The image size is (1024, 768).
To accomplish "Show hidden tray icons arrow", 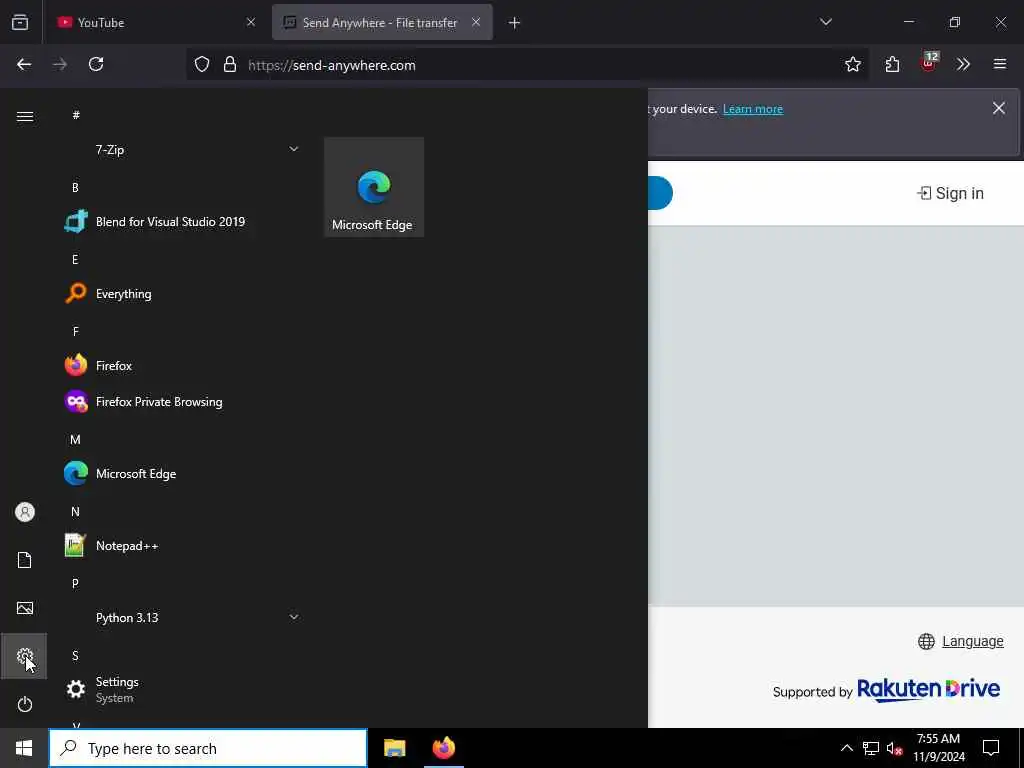I will tap(846, 748).
